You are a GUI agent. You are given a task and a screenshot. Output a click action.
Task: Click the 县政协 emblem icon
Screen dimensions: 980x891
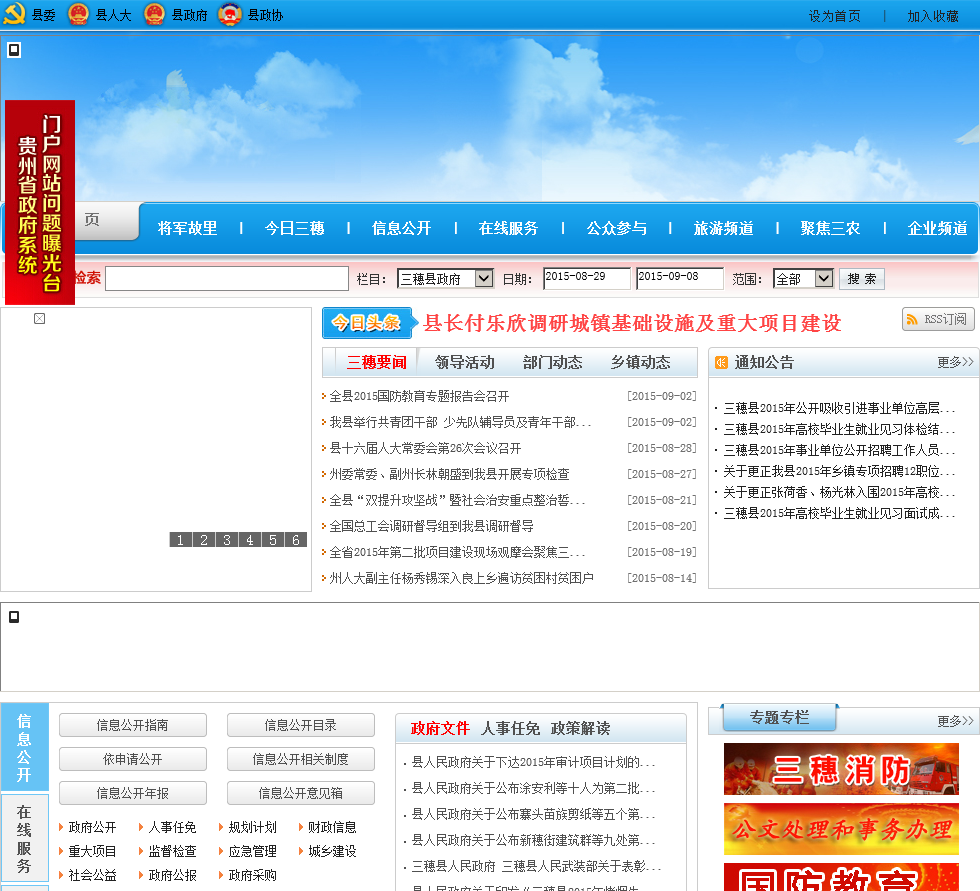[x=230, y=14]
